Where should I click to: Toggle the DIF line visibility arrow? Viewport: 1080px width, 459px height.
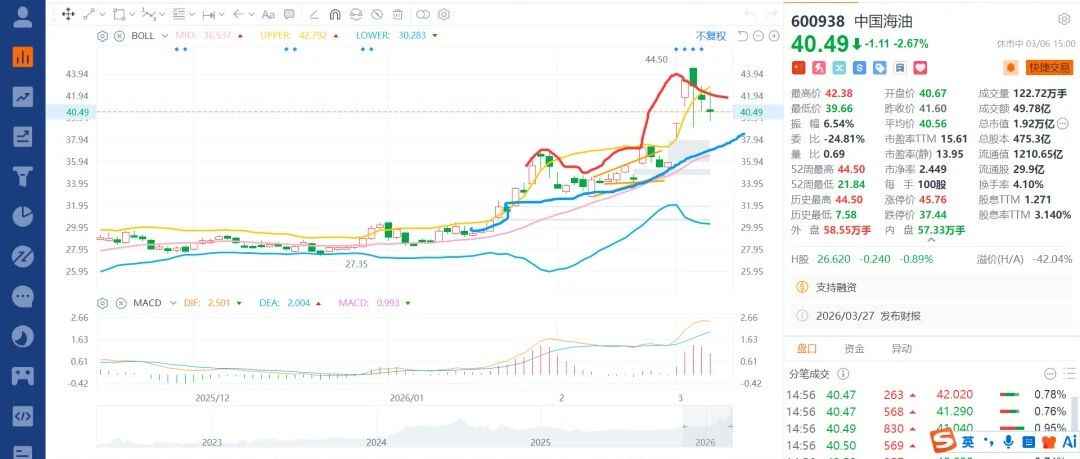tap(239, 303)
